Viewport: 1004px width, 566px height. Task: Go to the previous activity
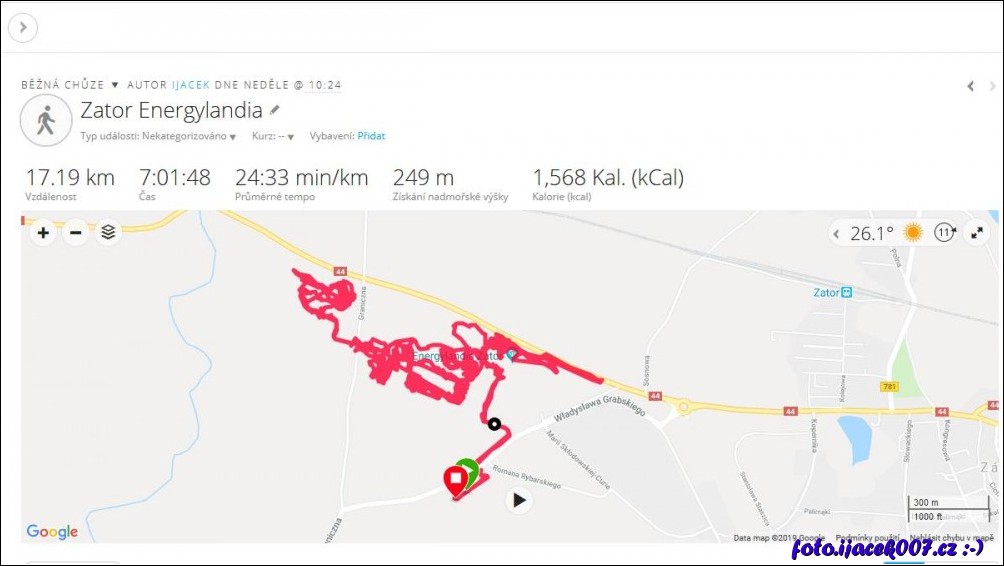click(x=970, y=87)
